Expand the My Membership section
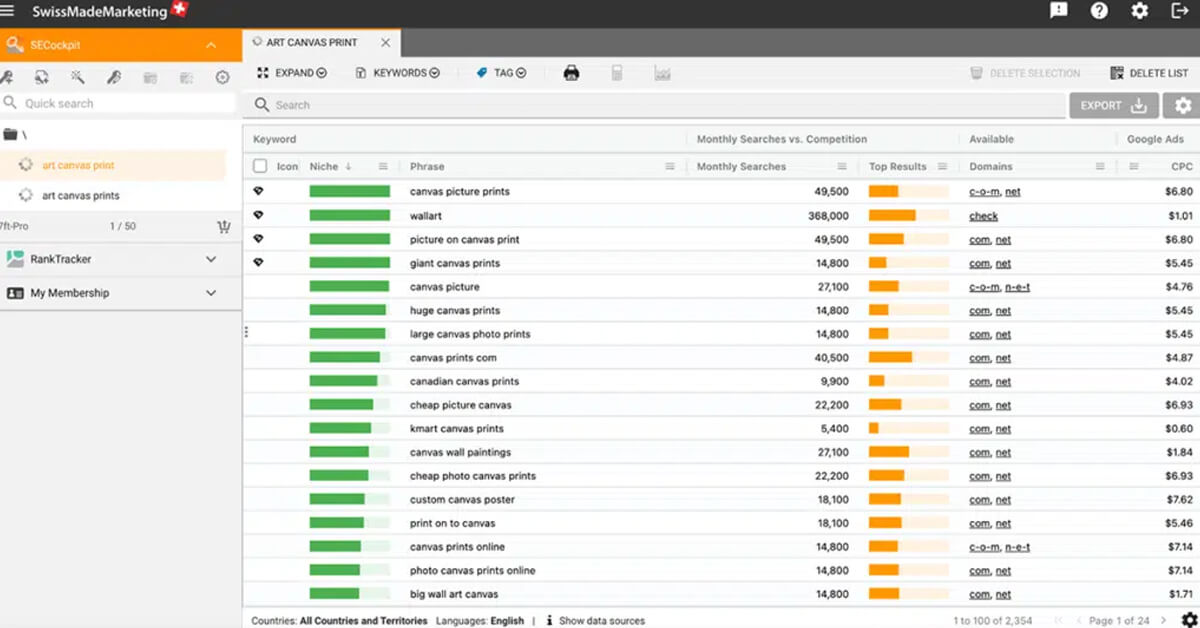This screenshot has width=1200, height=628. point(211,293)
